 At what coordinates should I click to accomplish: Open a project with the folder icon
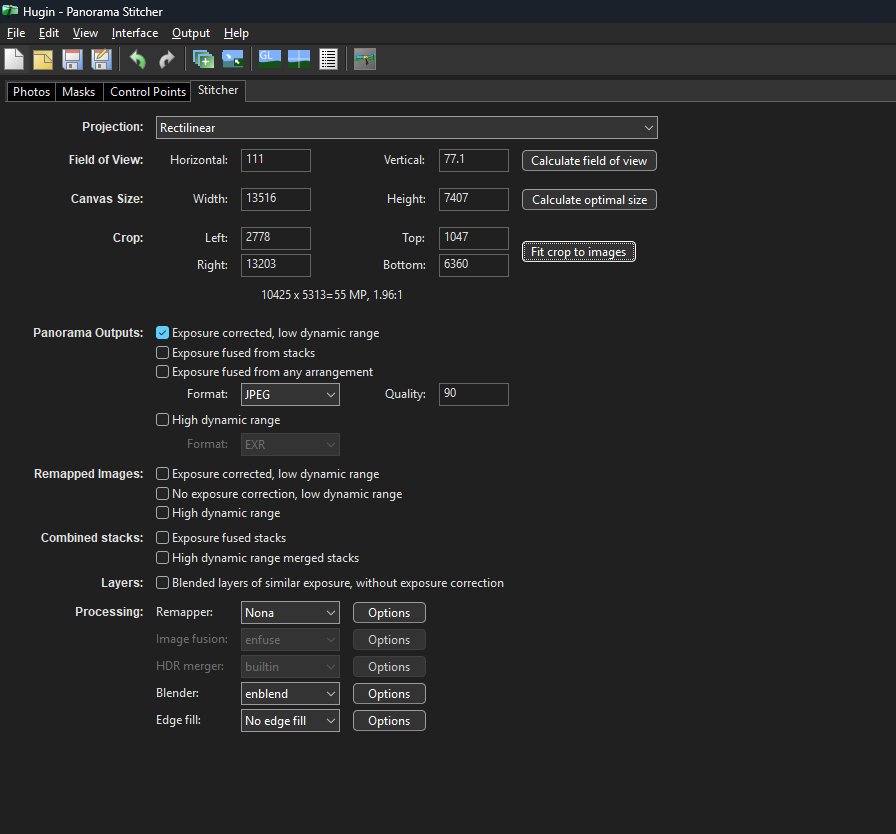tap(43, 59)
